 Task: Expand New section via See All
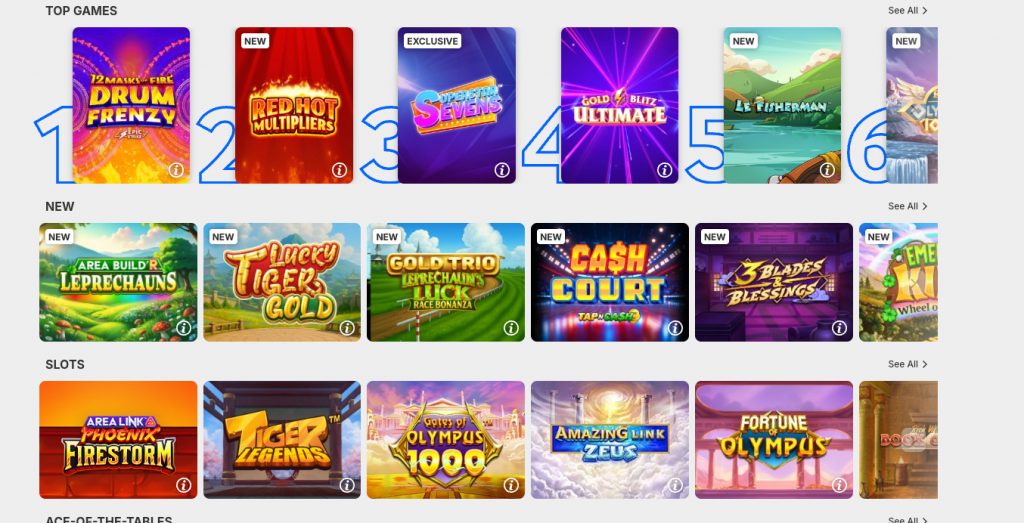(908, 206)
